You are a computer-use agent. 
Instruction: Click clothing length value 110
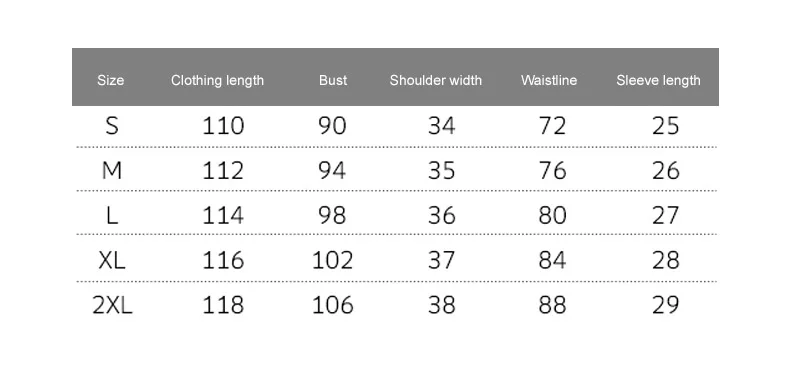223,125
